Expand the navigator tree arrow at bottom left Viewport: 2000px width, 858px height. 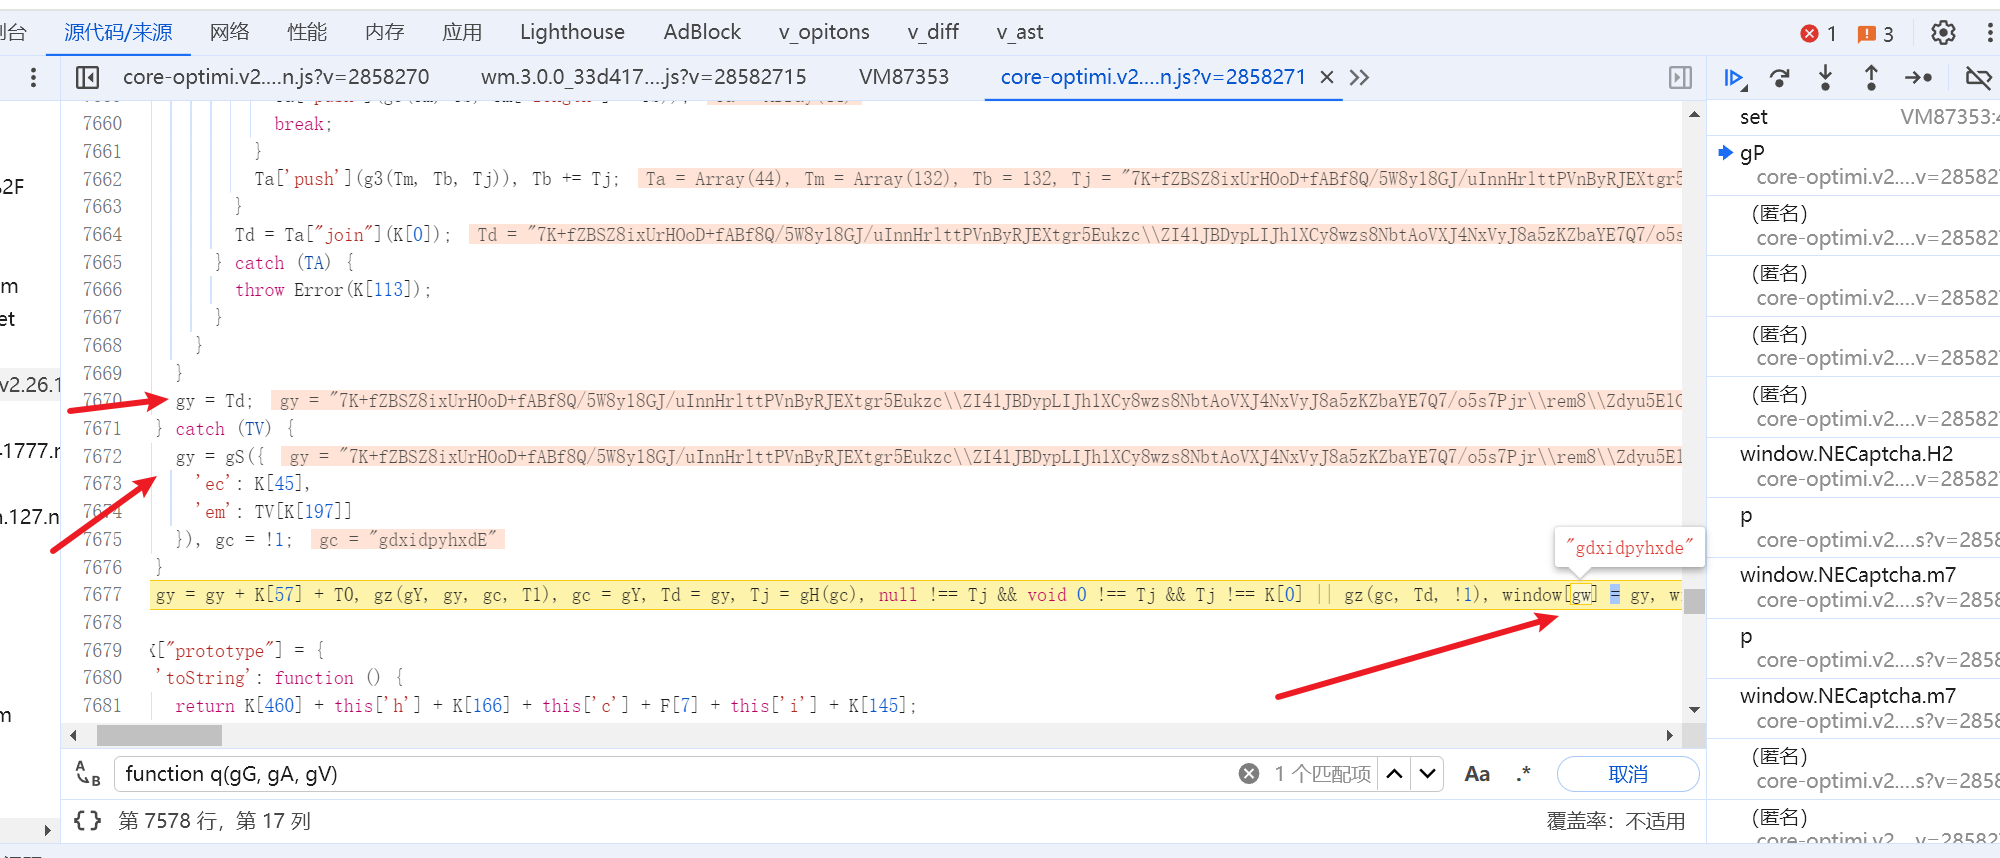pyautogui.click(x=46, y=830)
